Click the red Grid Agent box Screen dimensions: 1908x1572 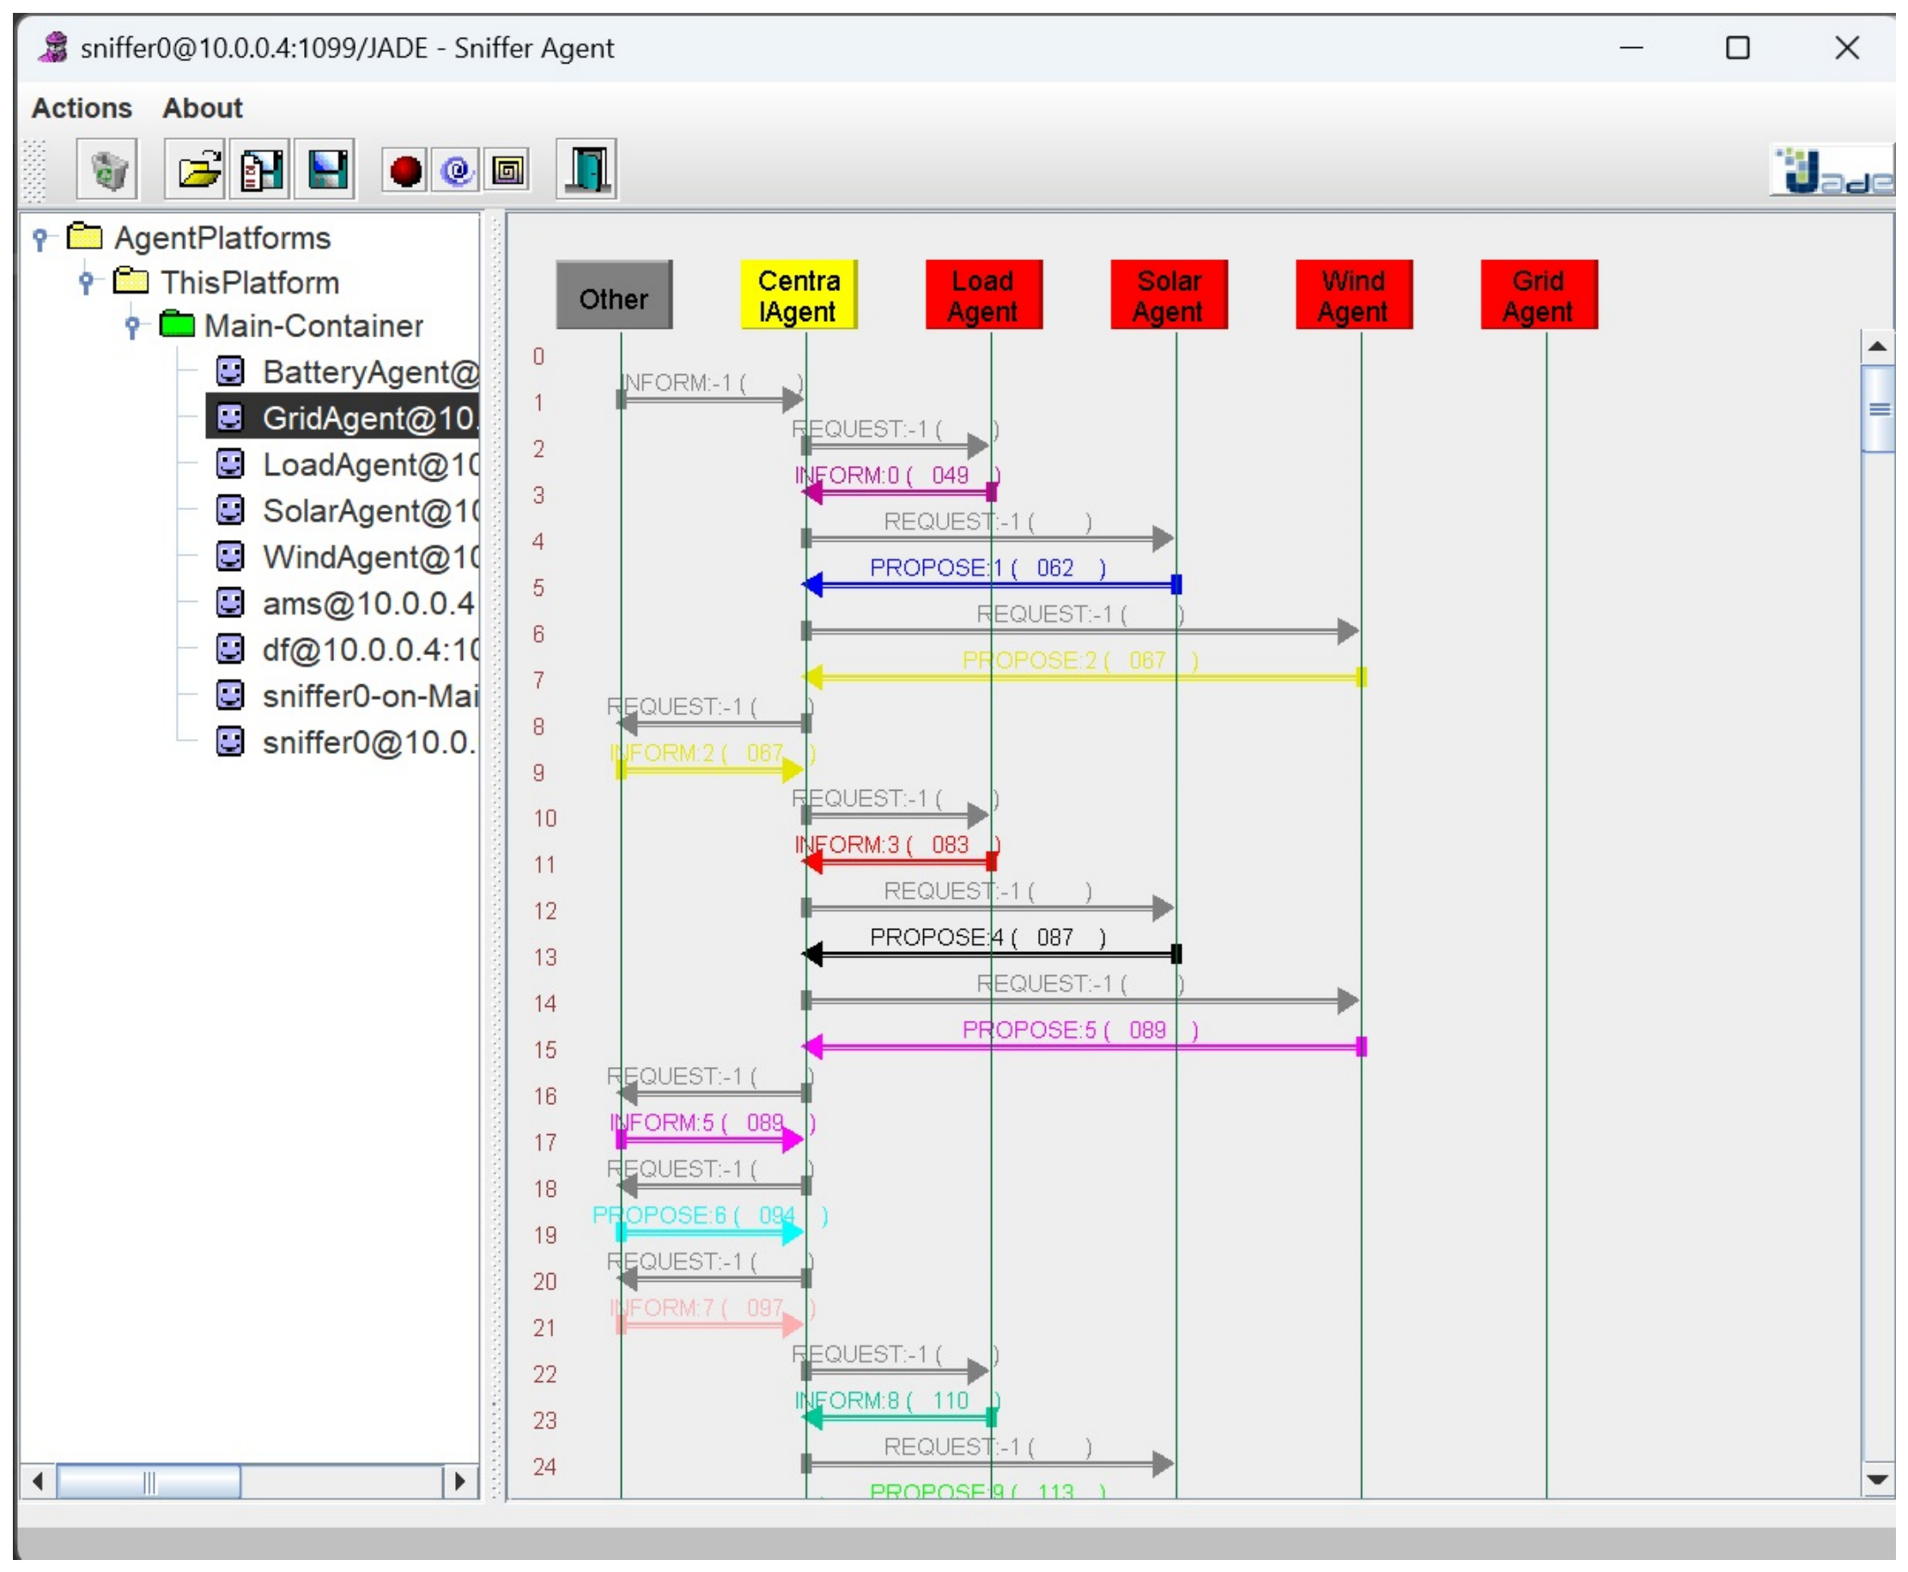(1539, 296)
